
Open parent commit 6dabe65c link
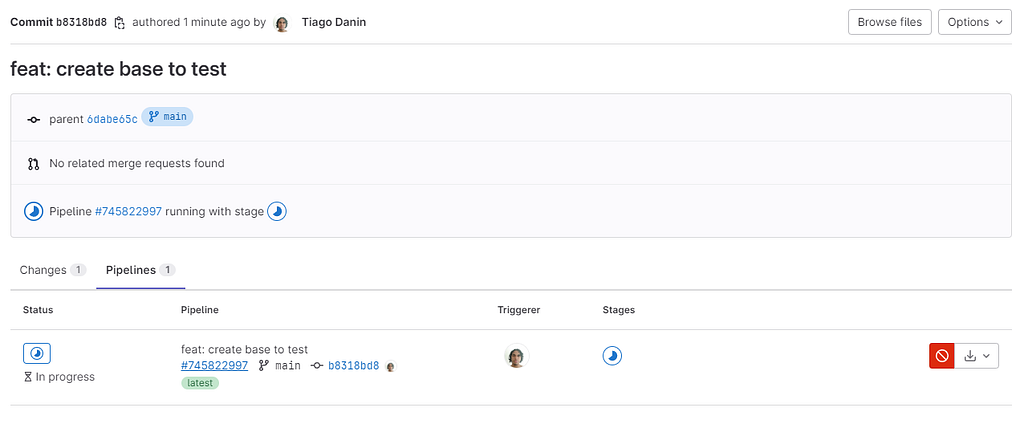[x=112, y=119]
